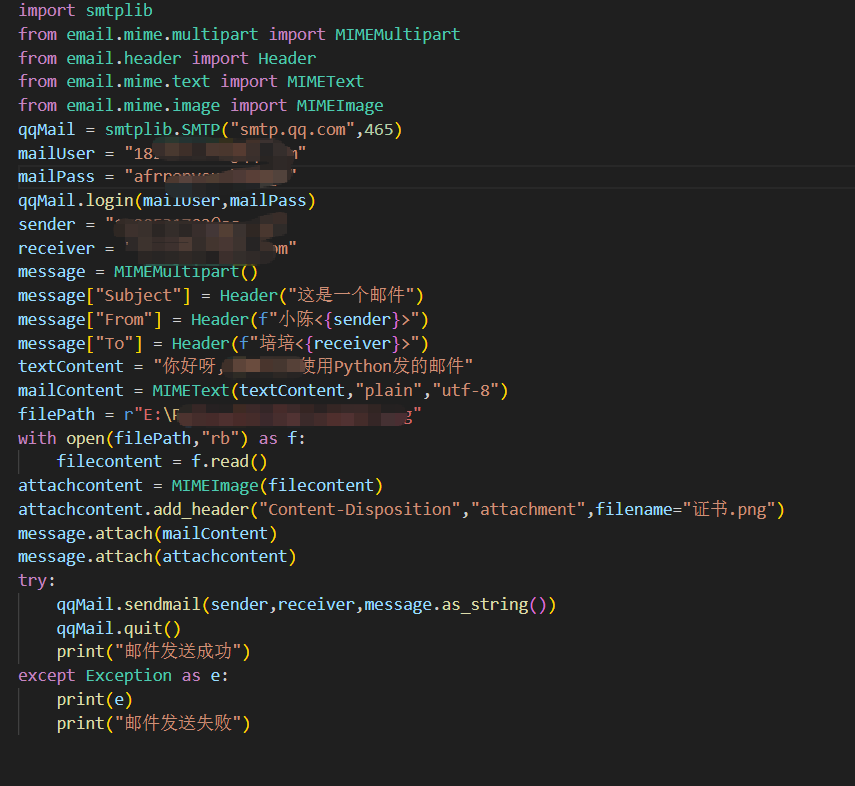Viewport: 855px width, 786px height.
Task: Click "filecontent = f.read()" line
Action: pos(162,462)
